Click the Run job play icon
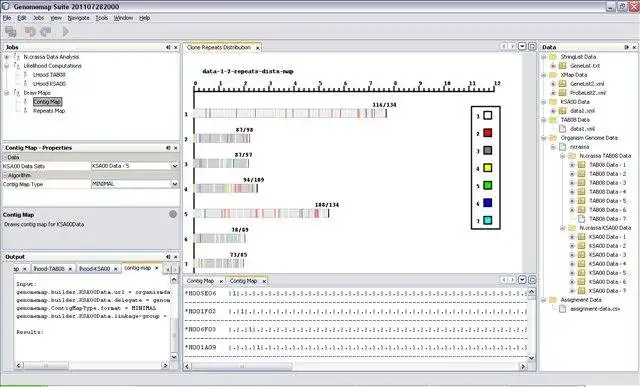Screen dimensions: 640x387 point(65,31)
